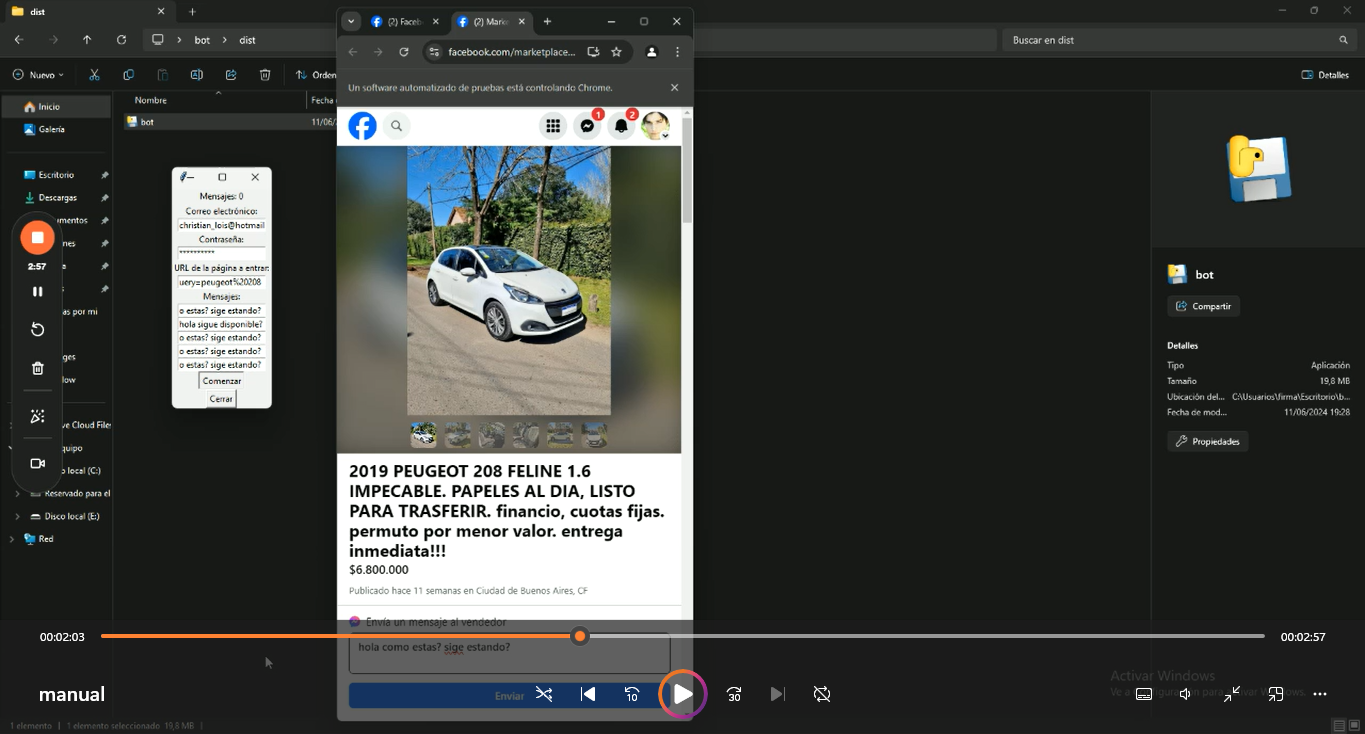Open the Nuevo dropdown in Explorer
Image resolution: width=1365 pixels, height=734 pixels.
pyautogui.click(x=39, y=75)
